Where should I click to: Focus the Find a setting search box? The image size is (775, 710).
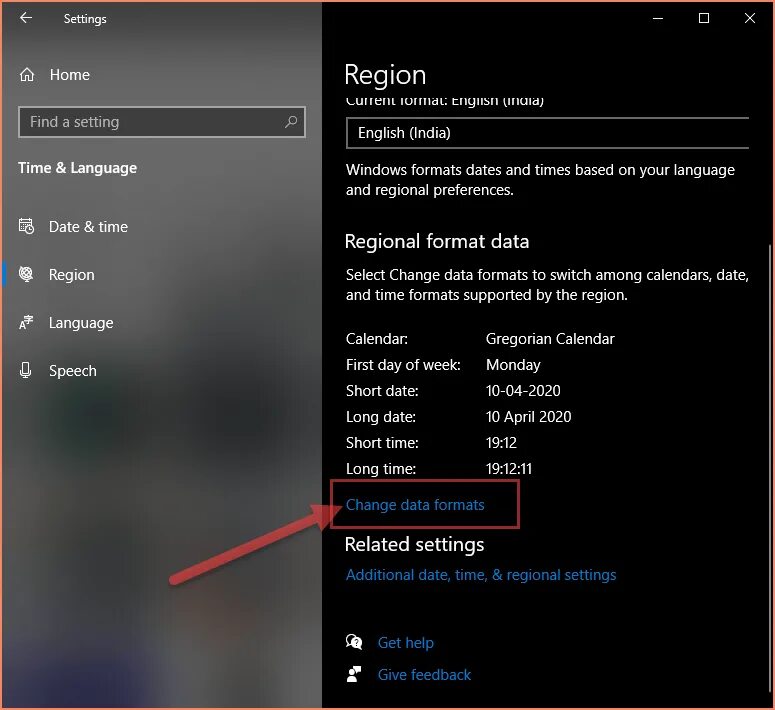click(162, 122)
